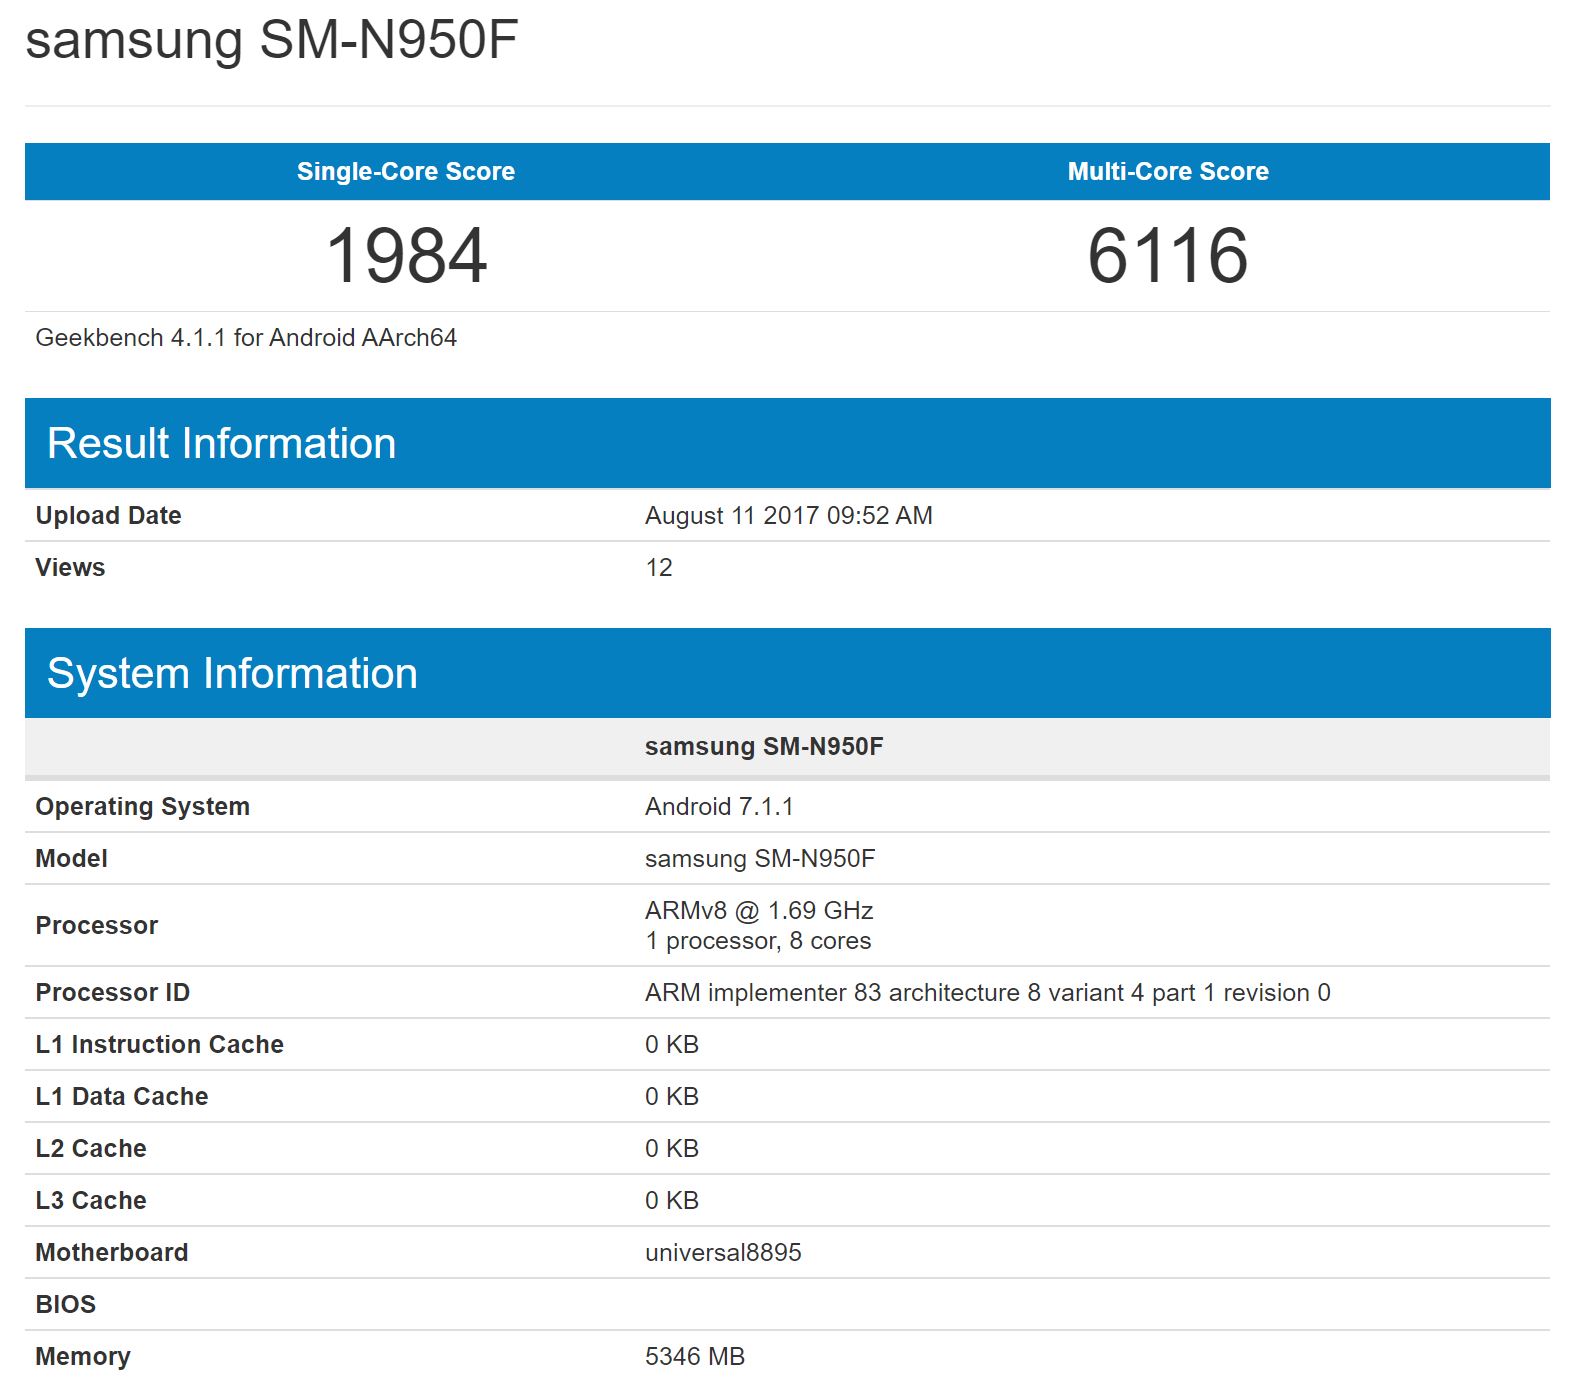This screenshot has height=1388, width=1586.
Task: Select the L1 Data Cache label
Action: pyautogui.click(x=121, y=1096)
